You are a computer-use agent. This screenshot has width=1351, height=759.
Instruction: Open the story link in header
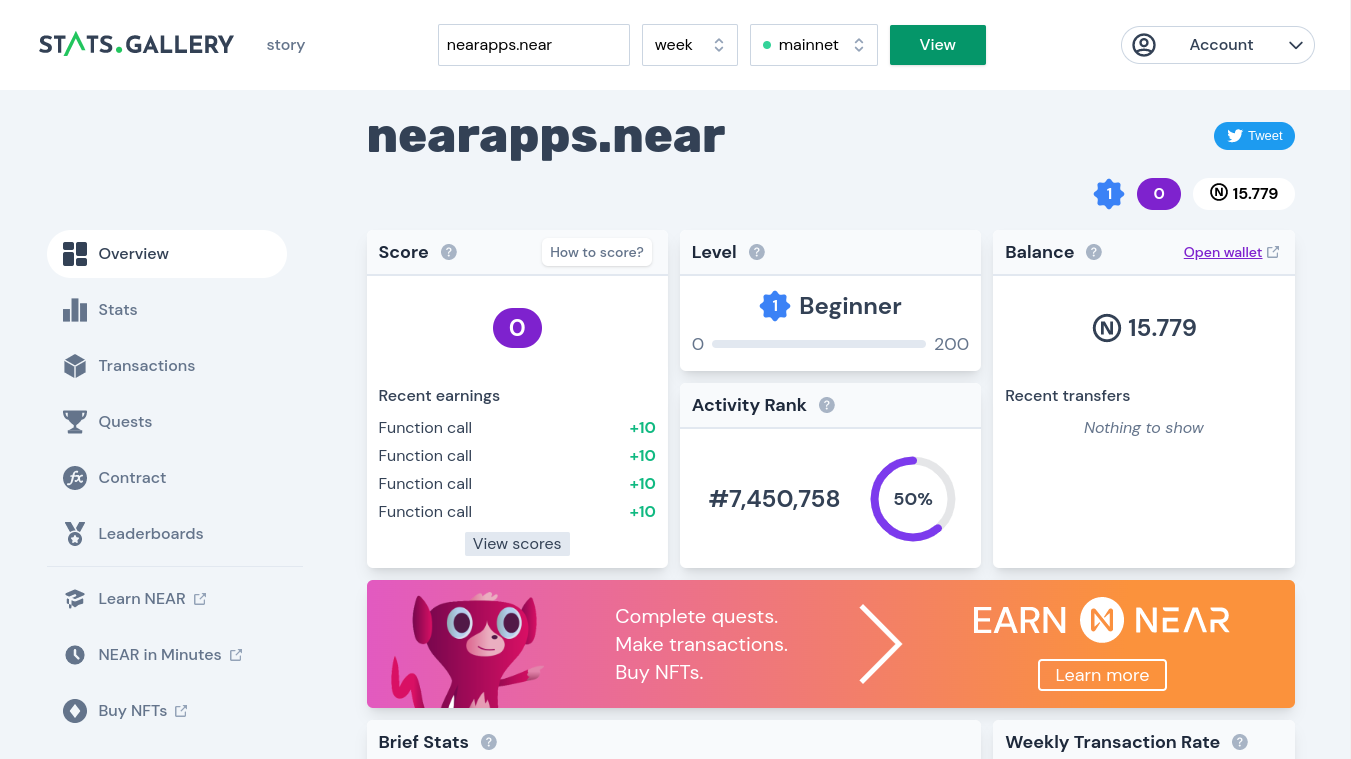click(285, 45)
